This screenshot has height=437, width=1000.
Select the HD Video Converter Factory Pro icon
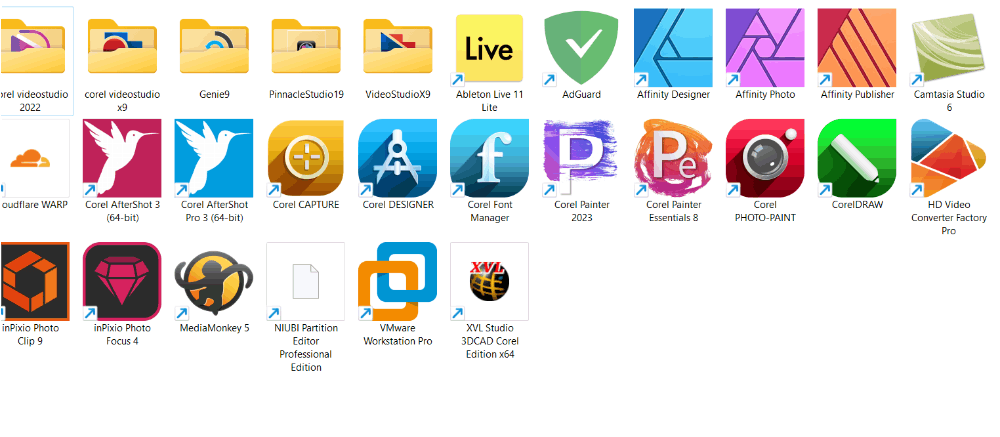point(948,158)
